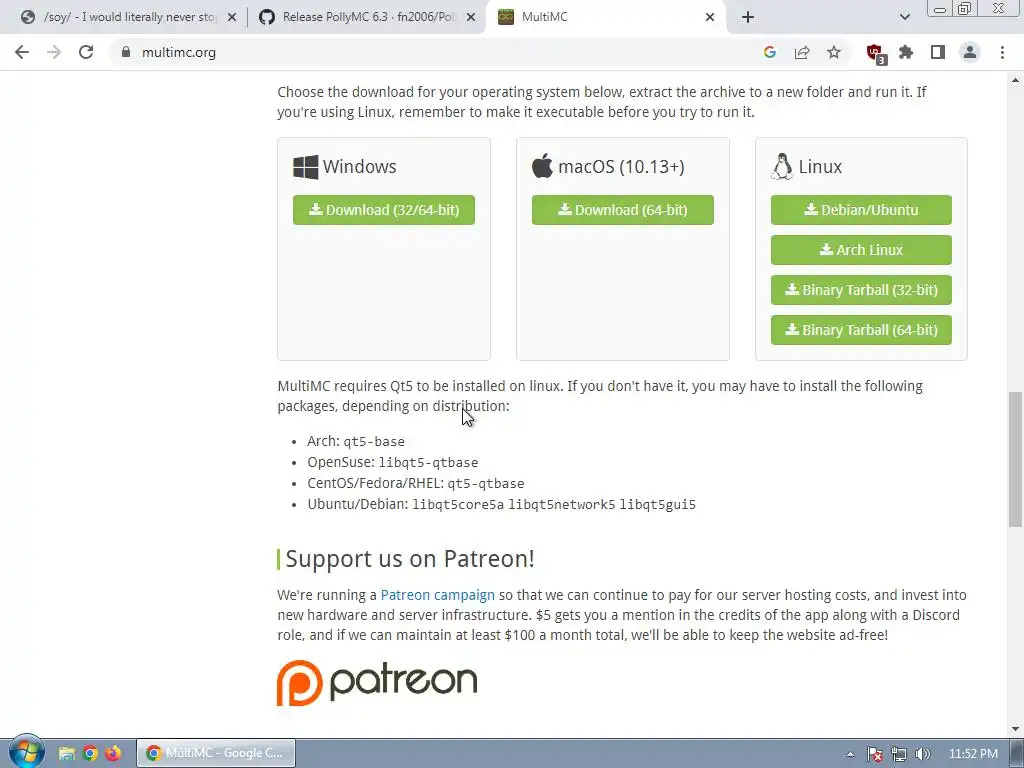Screen dimensions: 1024x768
Task: Open the Windows Start orb
Action: (27, 752)
